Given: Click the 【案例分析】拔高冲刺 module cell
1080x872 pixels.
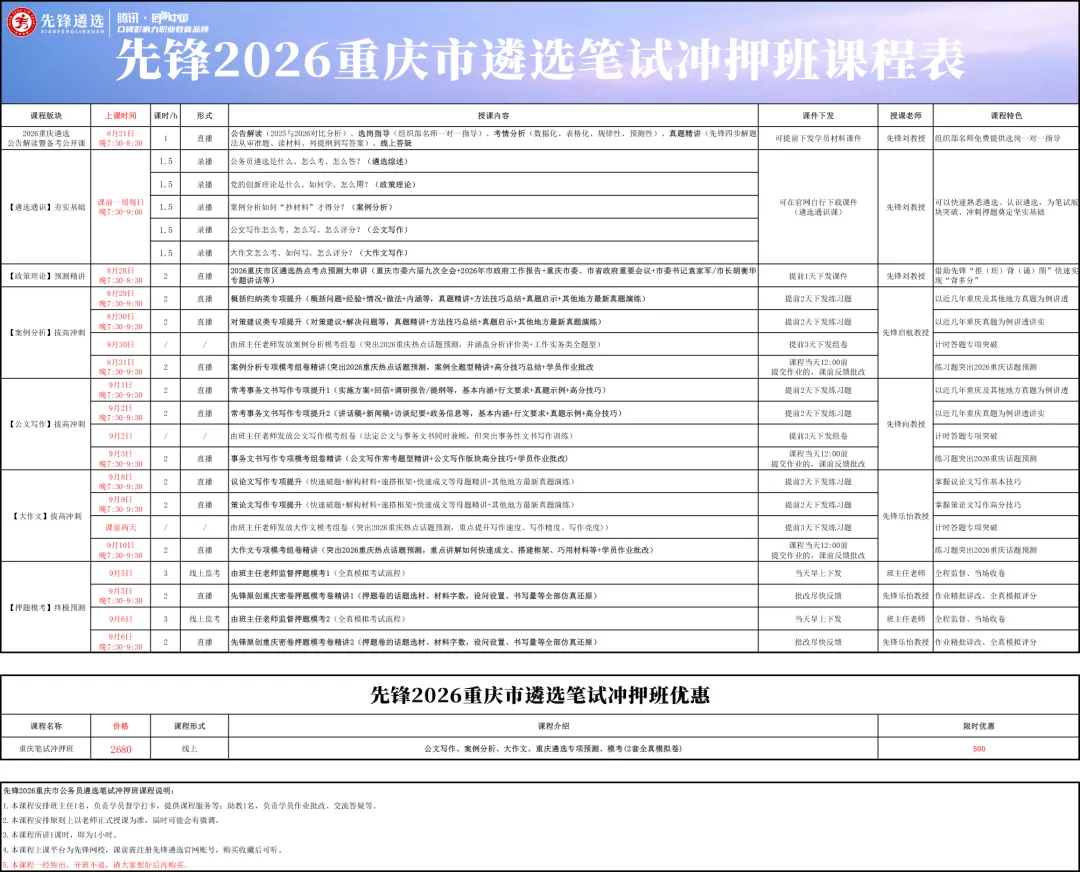Looking at the screenshot, I should point(46,333).
